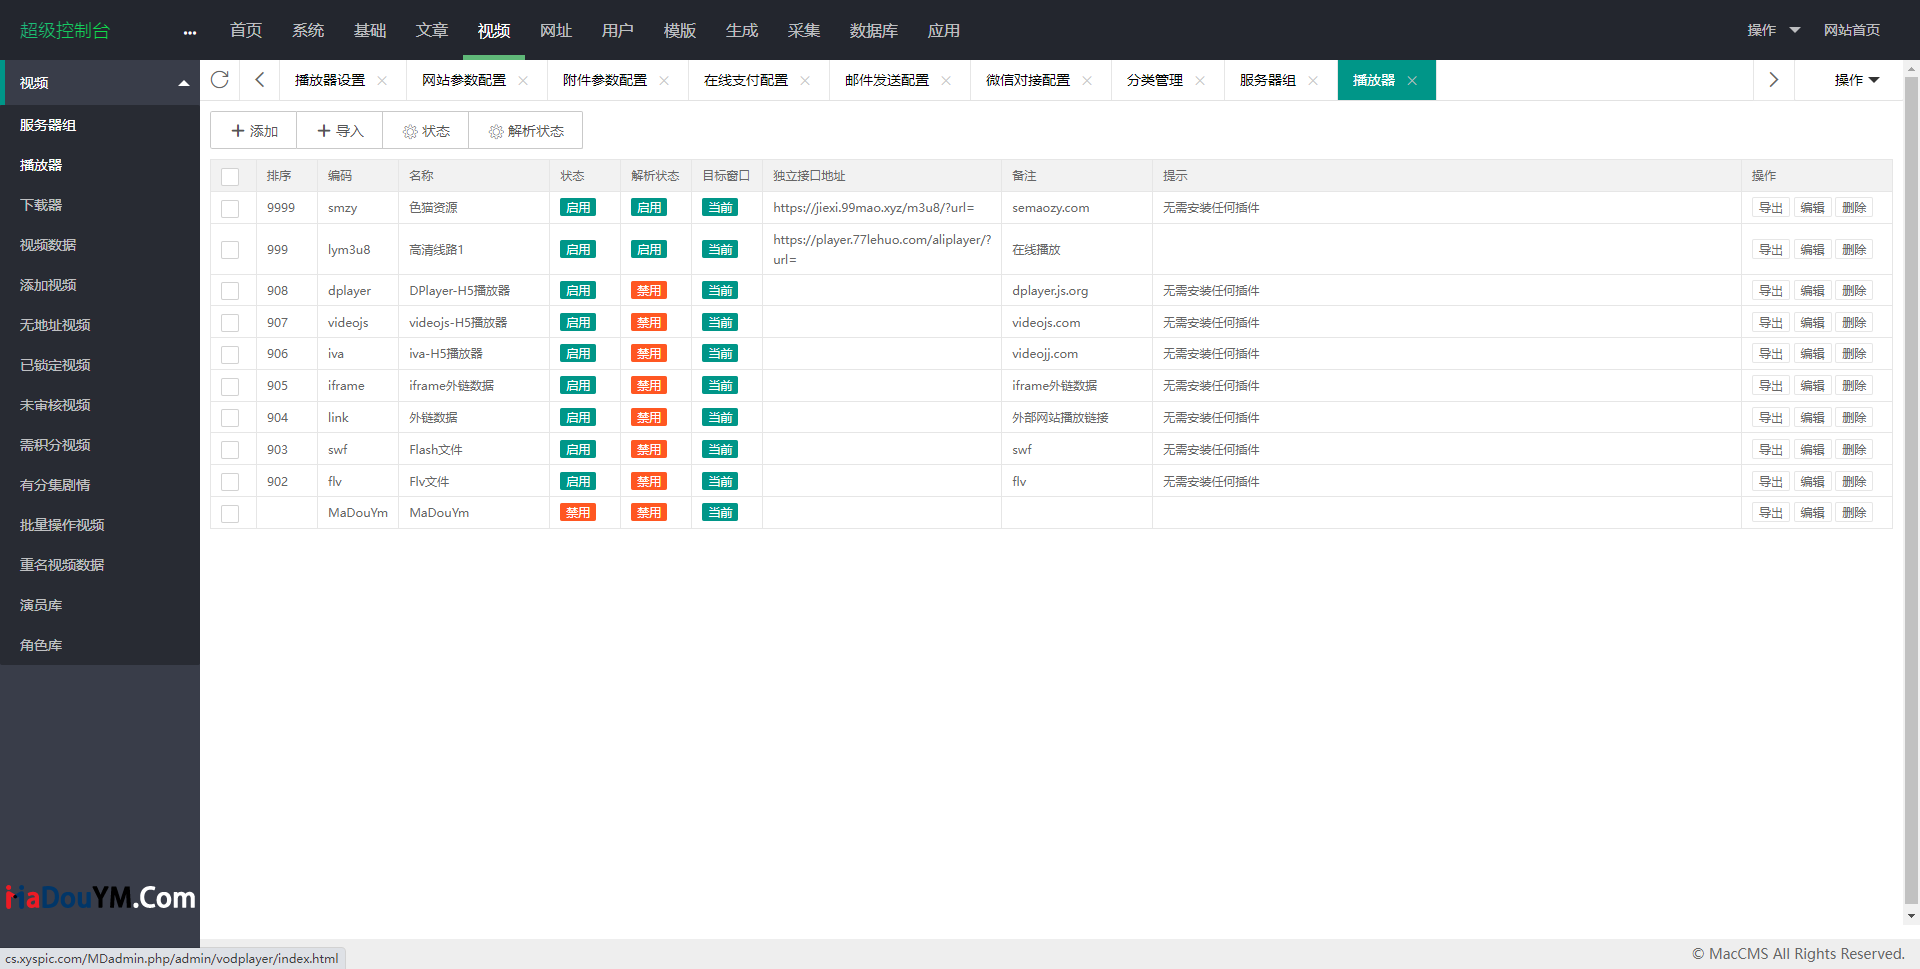Collapse the 视频 sidebar section
The image size is (1920, 969).
[x=100, y=83]
